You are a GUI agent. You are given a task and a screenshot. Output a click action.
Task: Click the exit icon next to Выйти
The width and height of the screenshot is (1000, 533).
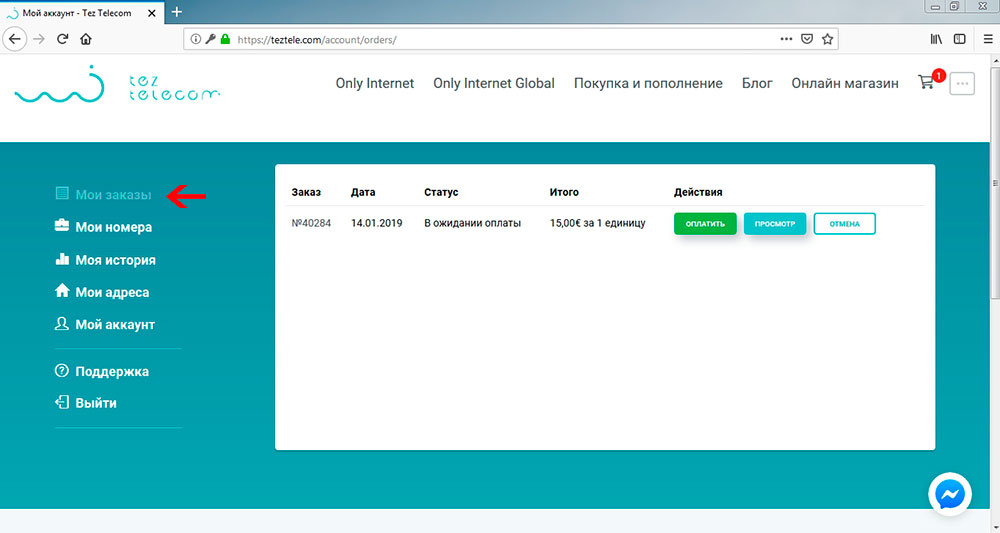point(62,402)
